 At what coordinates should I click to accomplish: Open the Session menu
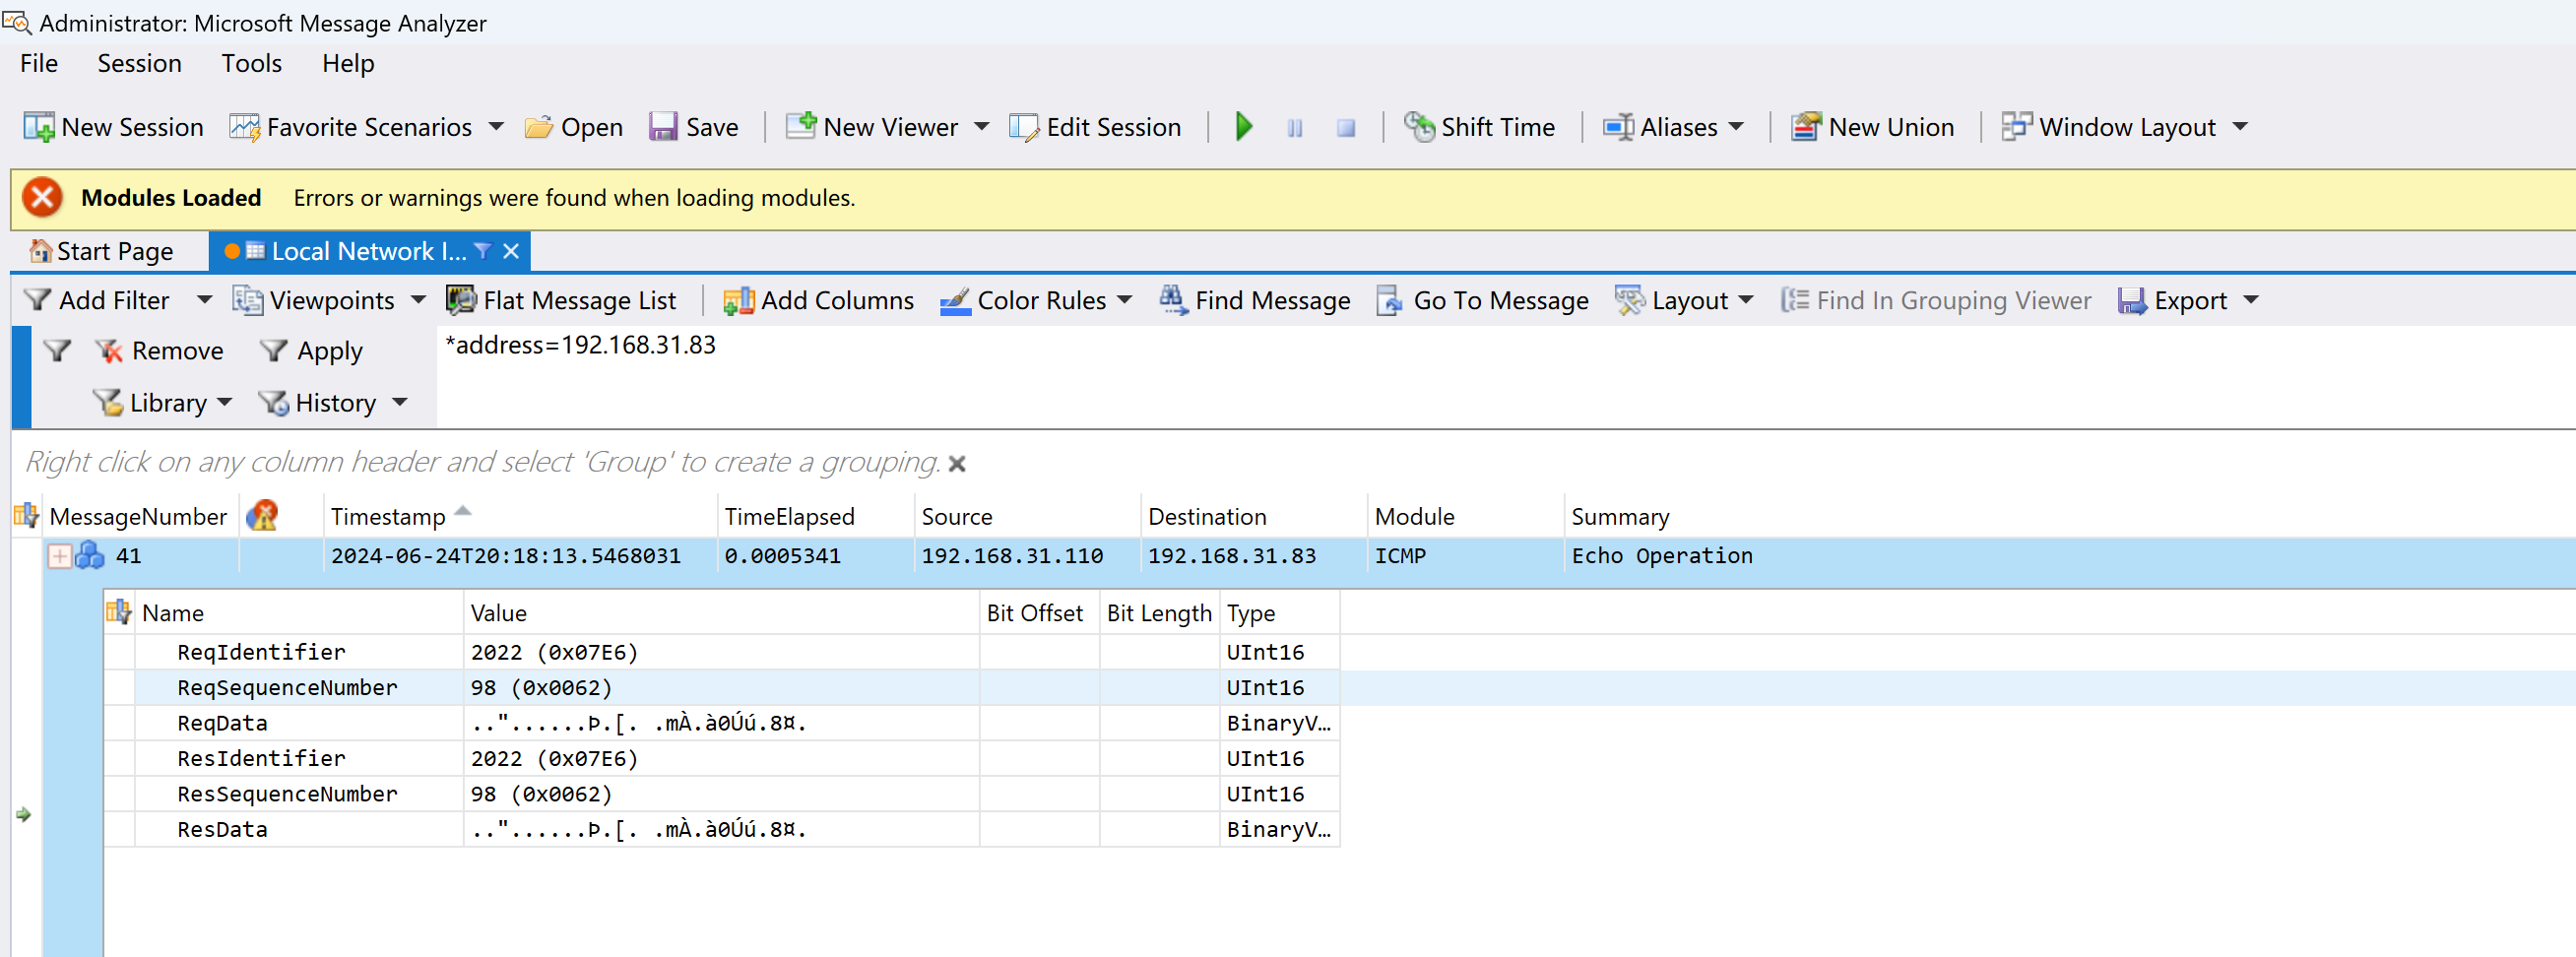pos(139,63)
